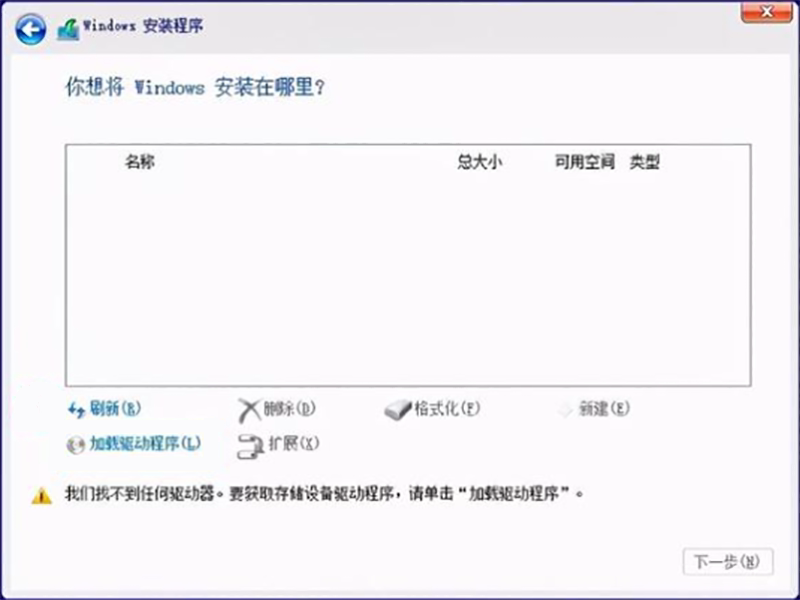
Task: Select the 刷新(R) refresh link
Action: click(x=115, y=409)
